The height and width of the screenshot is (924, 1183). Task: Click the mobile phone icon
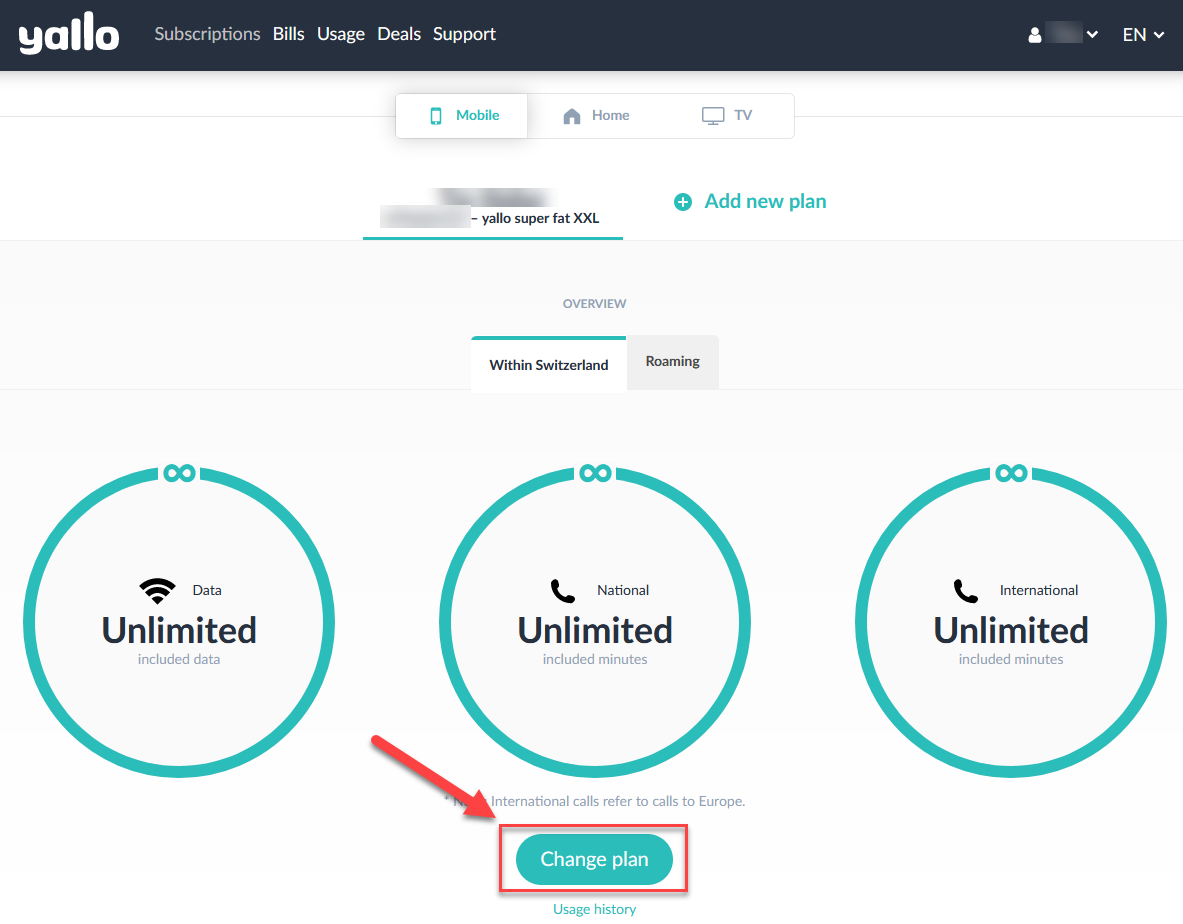tap(436, 115)
